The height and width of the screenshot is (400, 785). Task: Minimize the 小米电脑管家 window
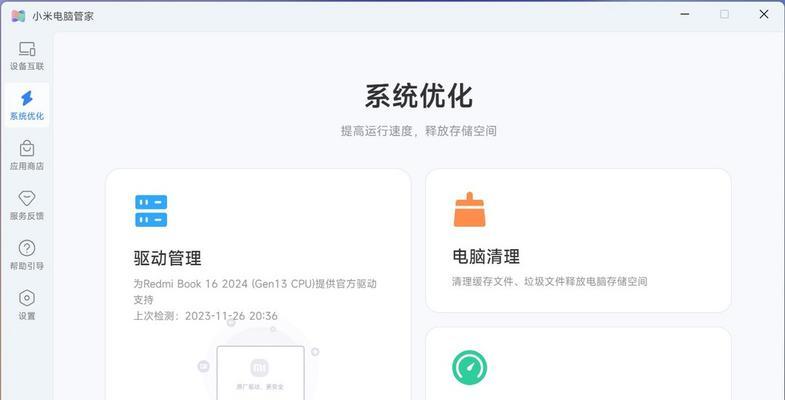pyautogui.click(x=685, y=15)
